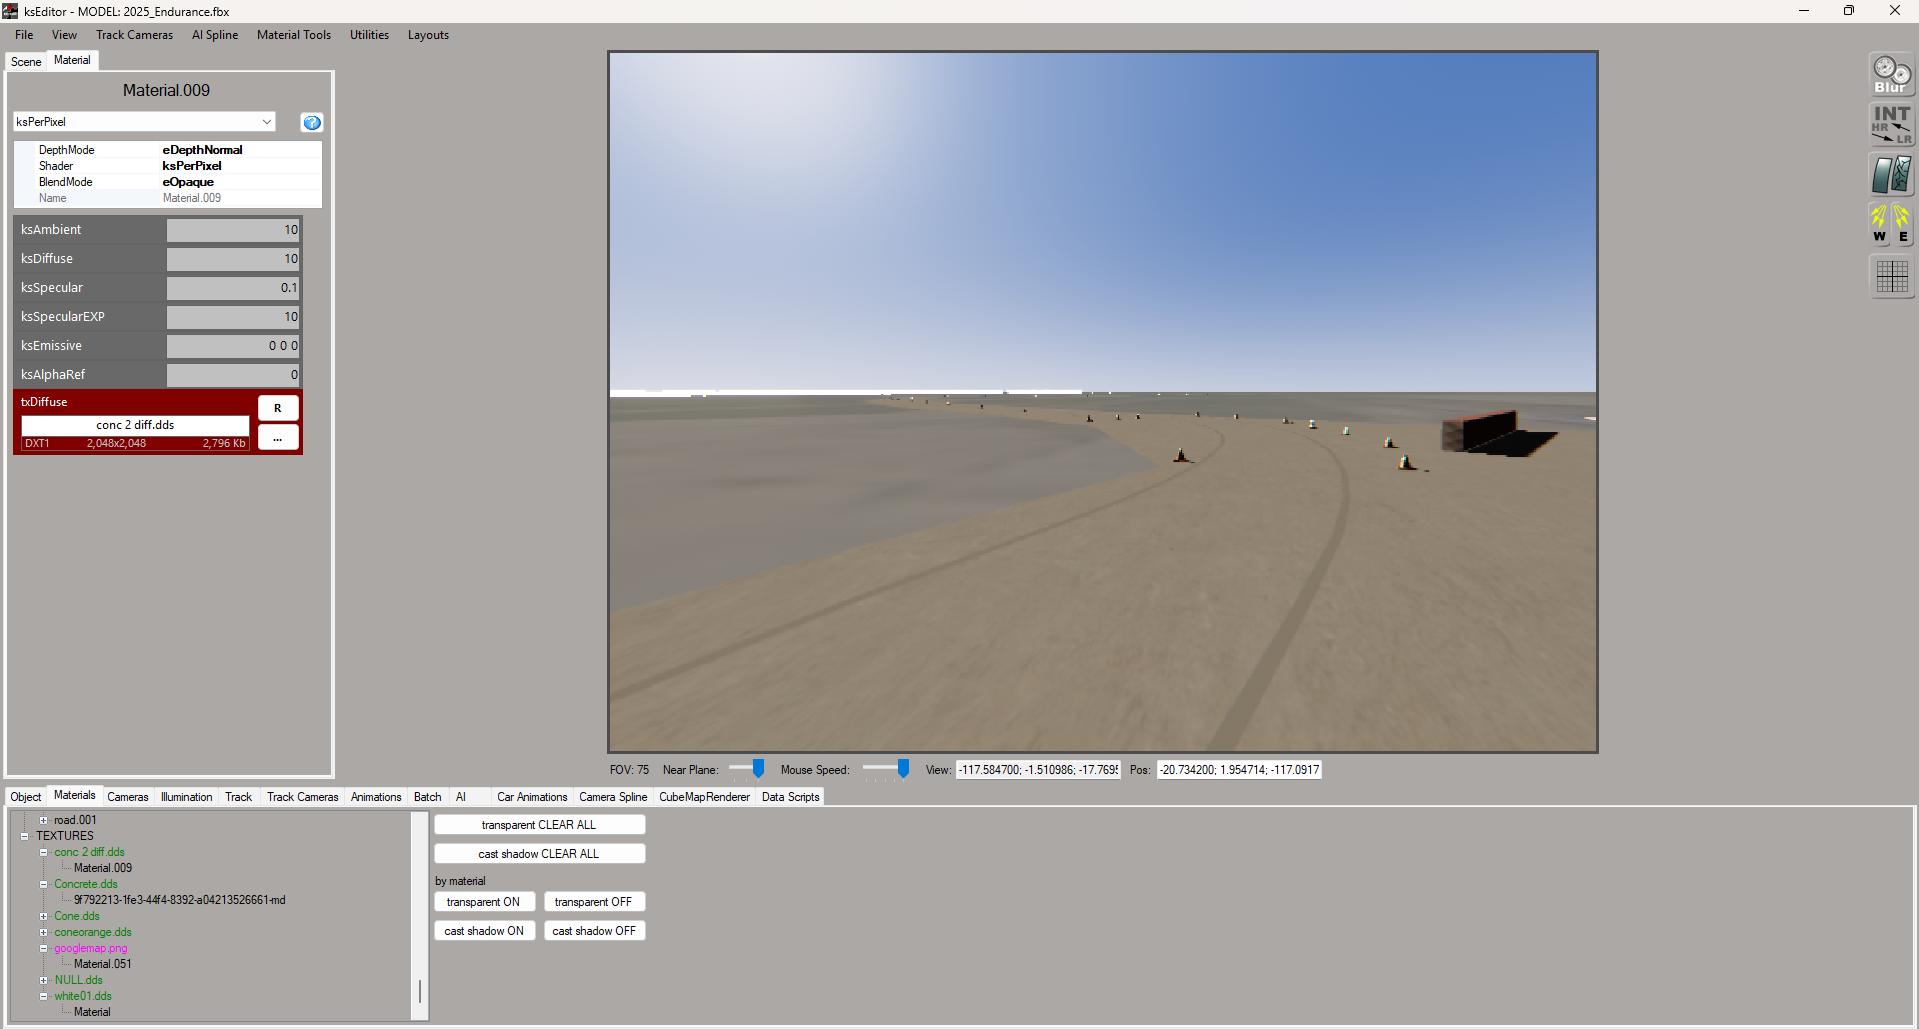This screenshot has height=1029, width=1919.
Task: Click cast shadow CLEAR ALL button
Action: click(539, 854)
